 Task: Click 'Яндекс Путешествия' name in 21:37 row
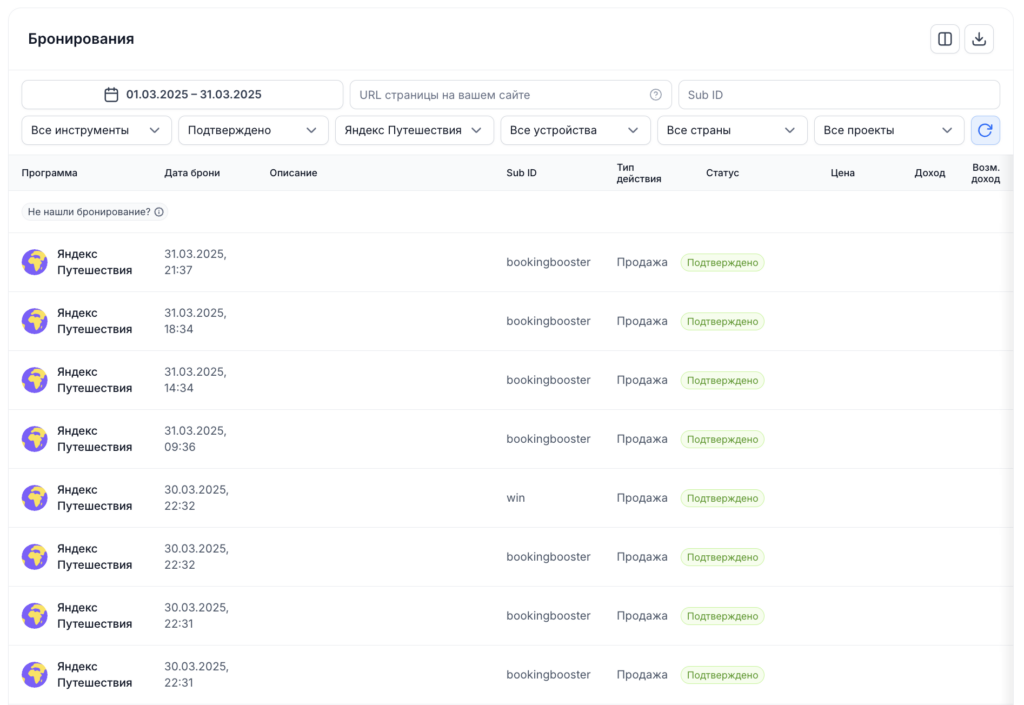coord(94,262)
